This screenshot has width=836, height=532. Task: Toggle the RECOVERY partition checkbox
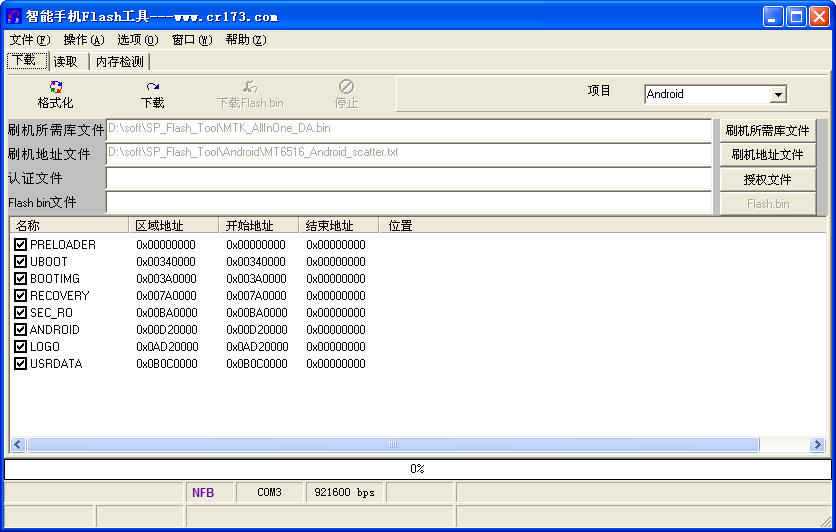pos(21,296)
